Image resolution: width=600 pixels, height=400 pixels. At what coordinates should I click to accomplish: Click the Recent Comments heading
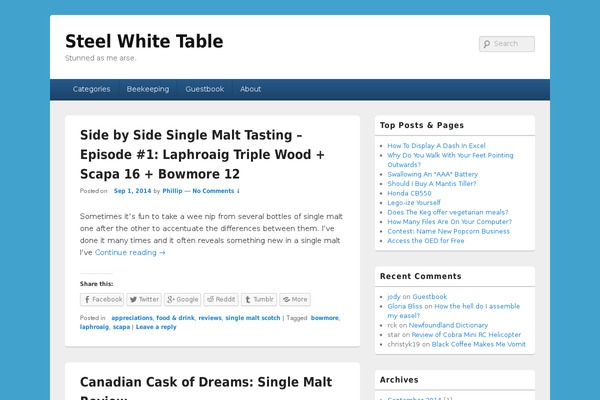(421, 276)
